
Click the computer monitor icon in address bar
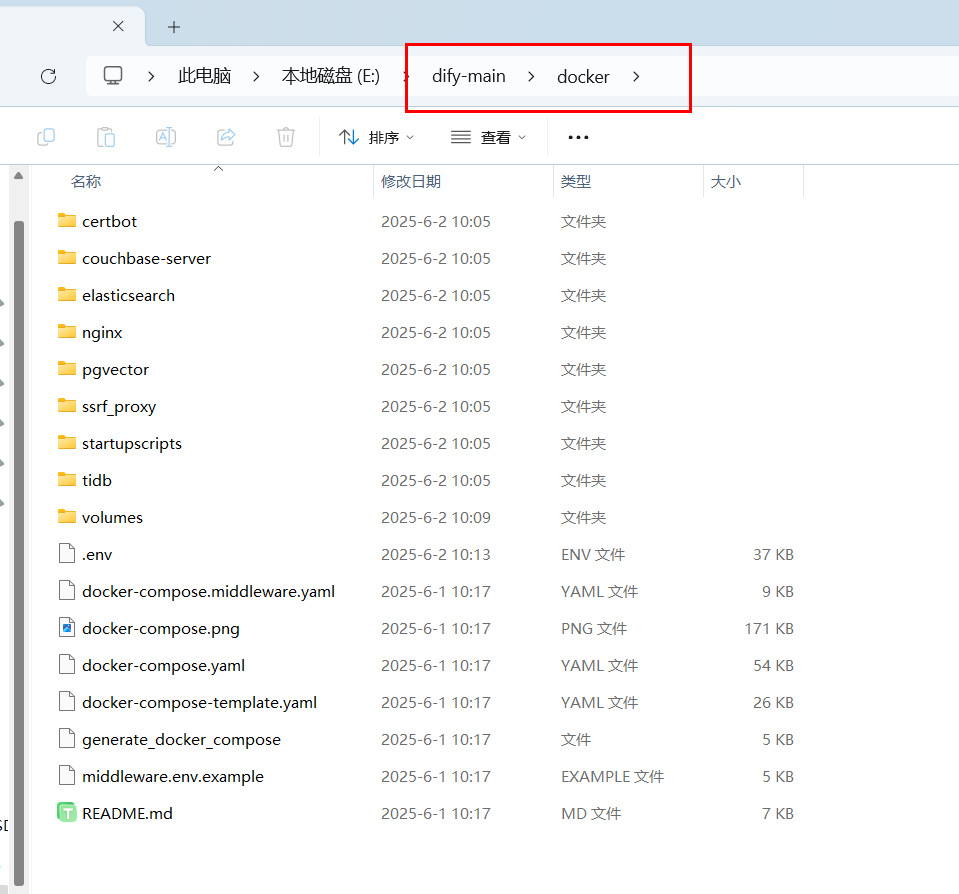113,76
